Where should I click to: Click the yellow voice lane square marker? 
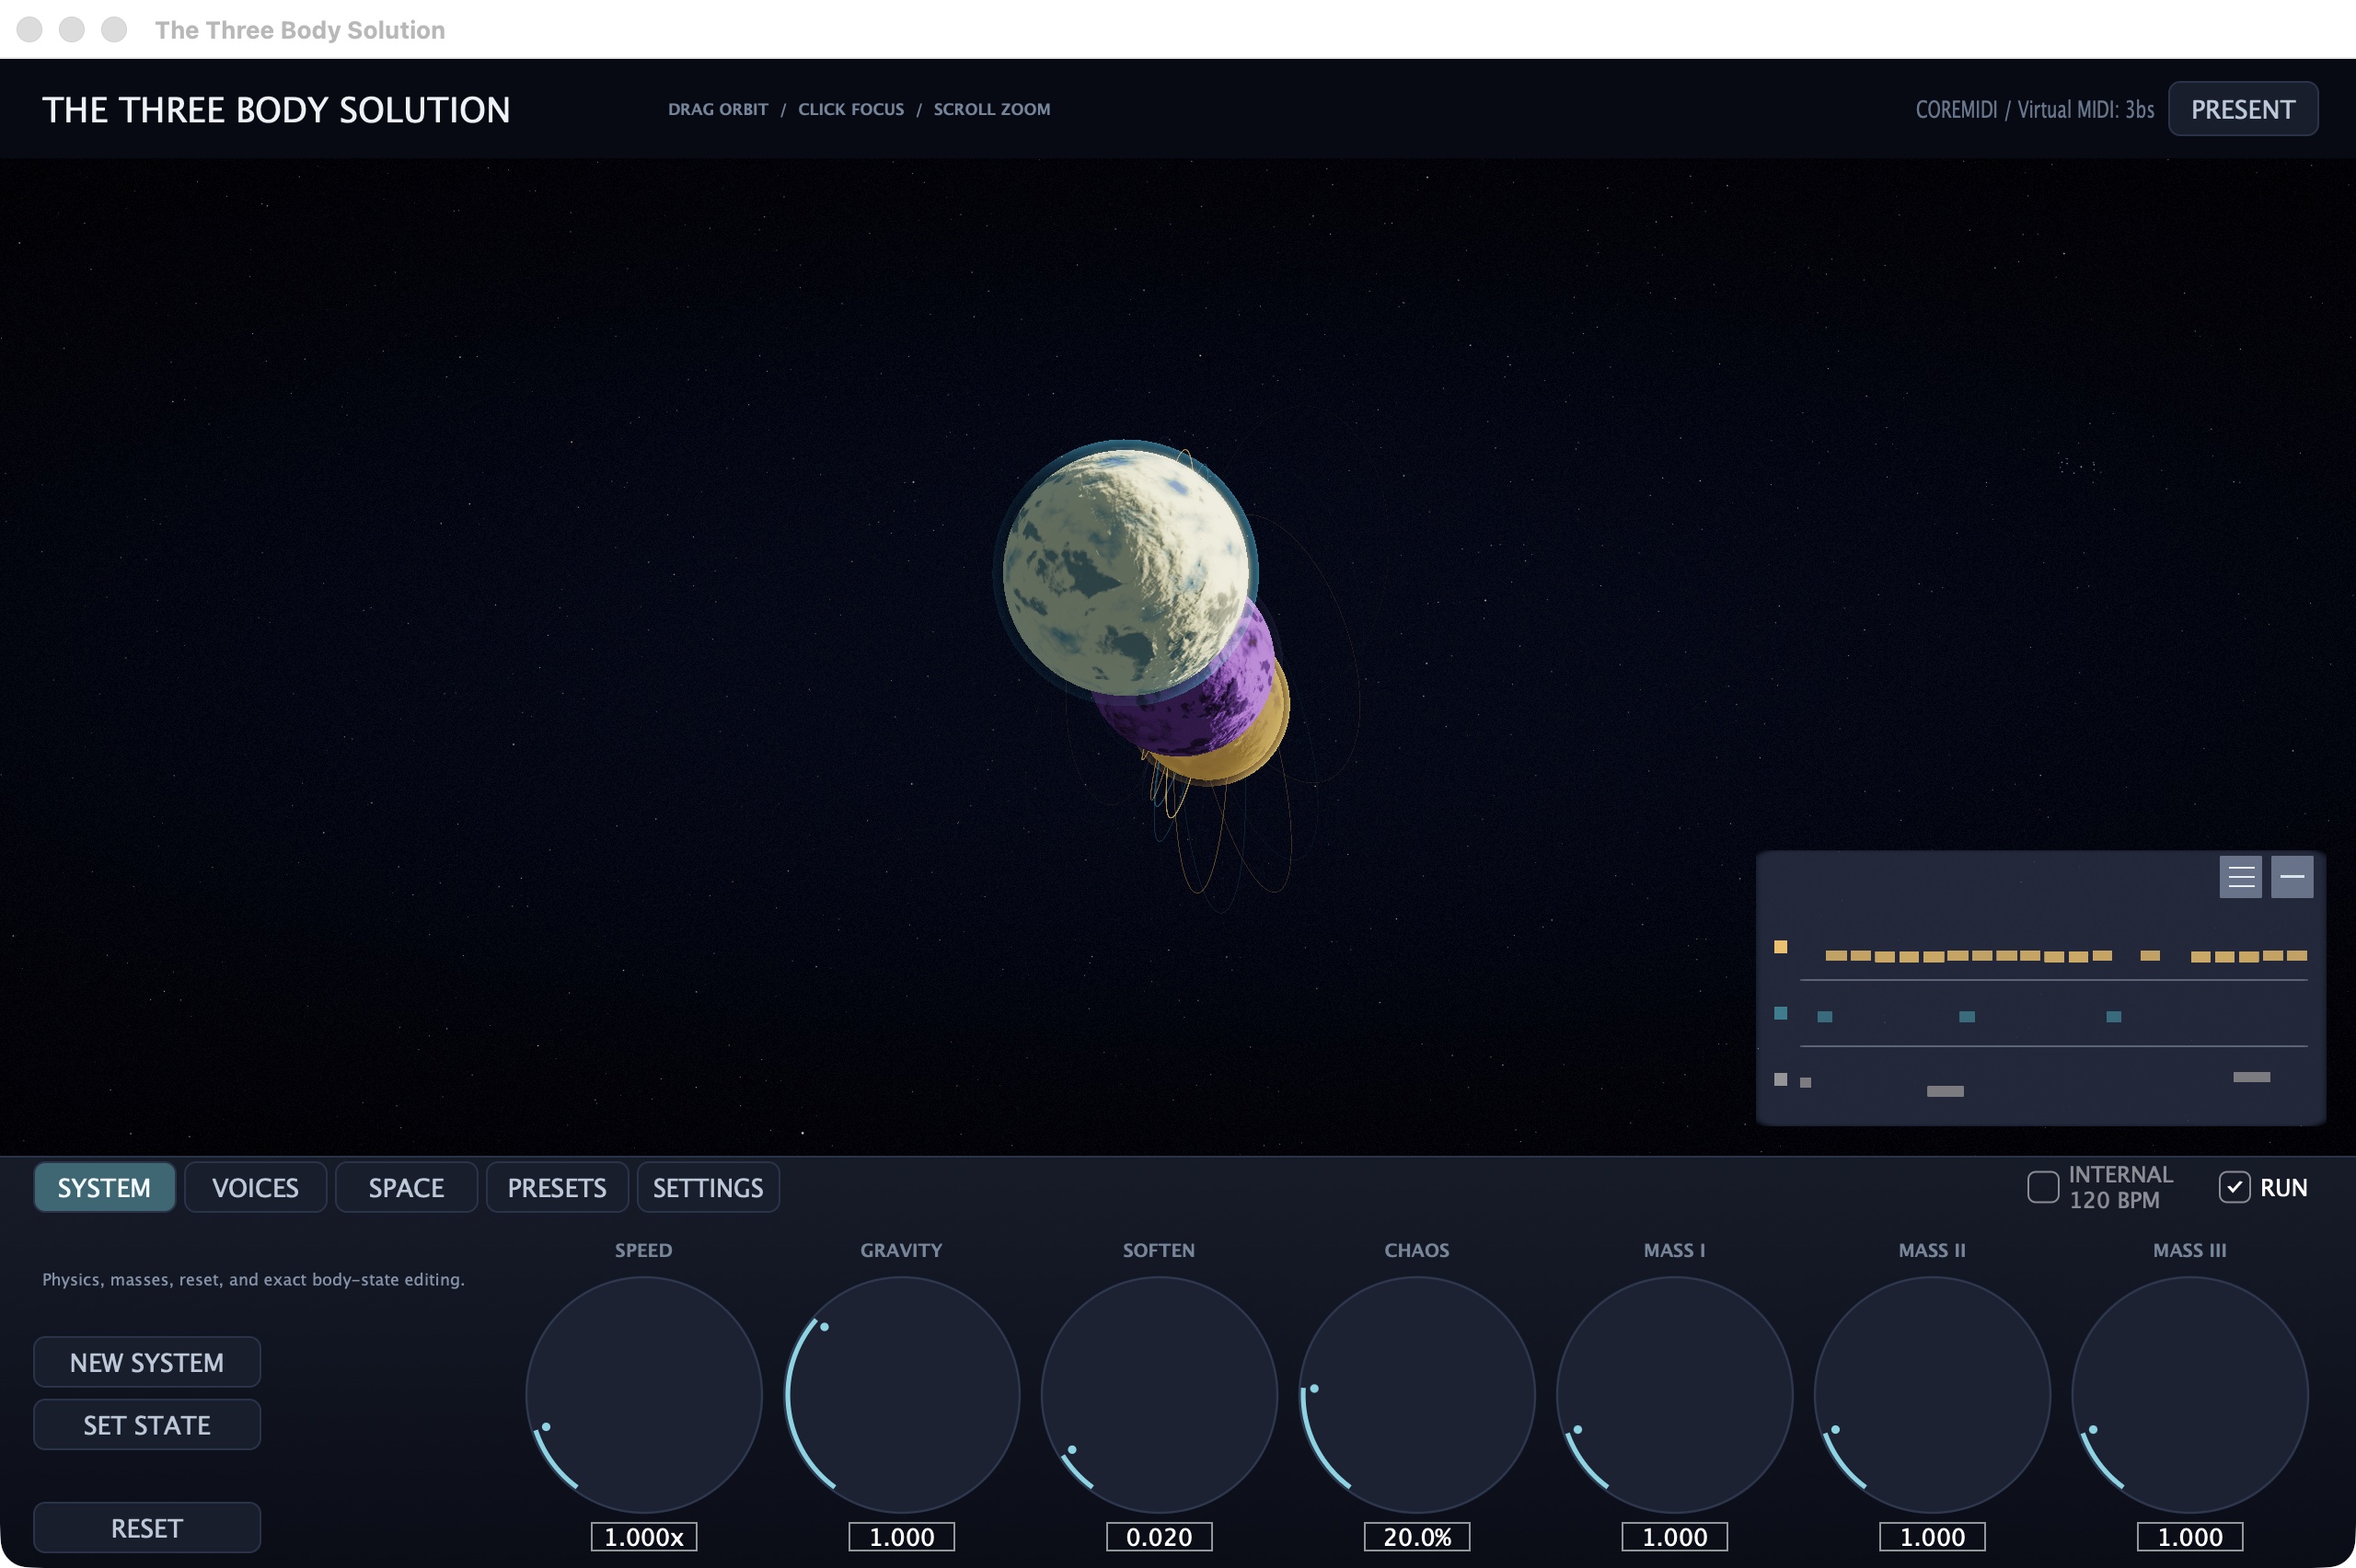[x=1780, y=946]
